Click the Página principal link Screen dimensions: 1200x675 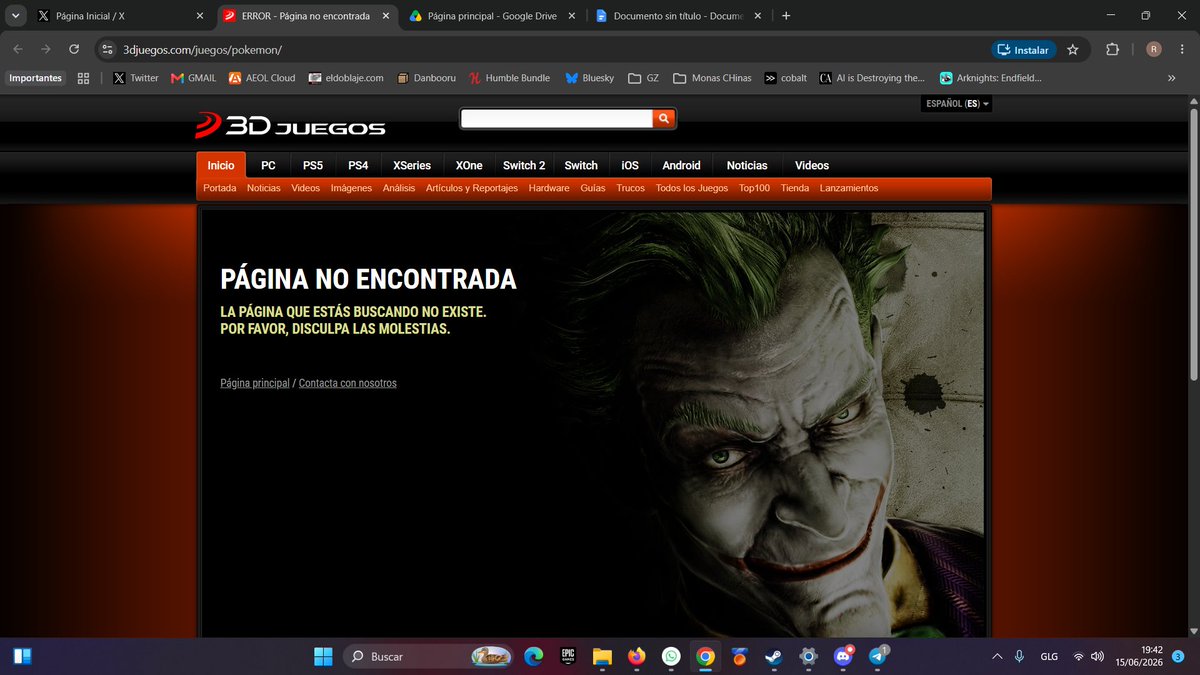(255, 383)
